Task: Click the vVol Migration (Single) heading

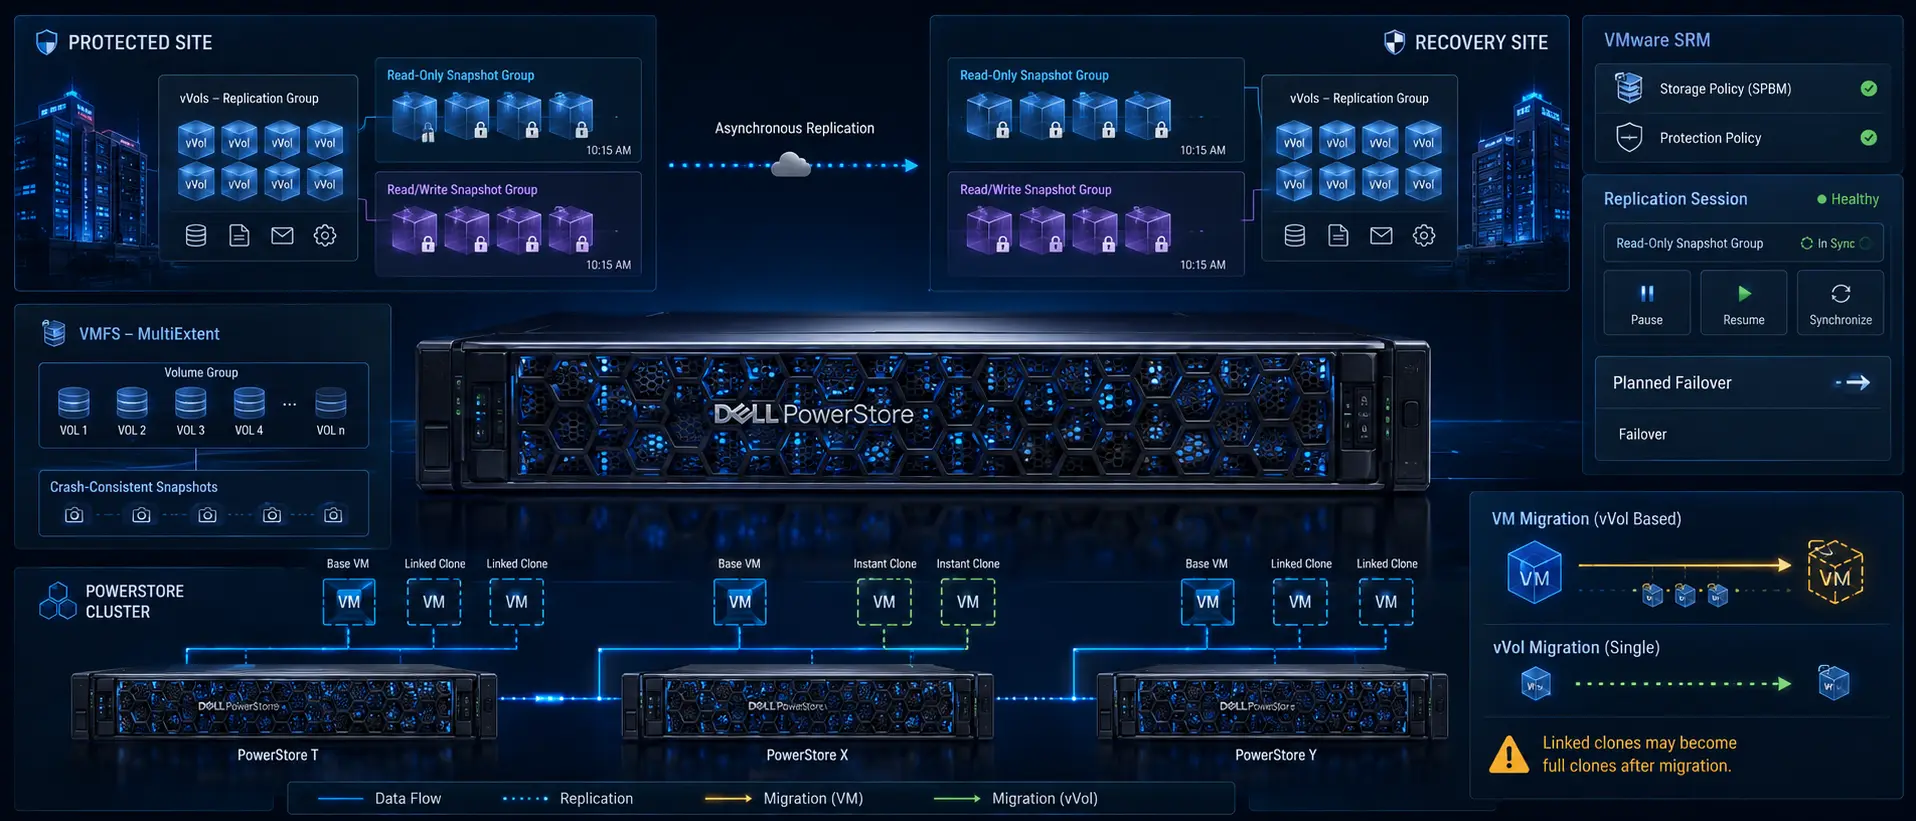Action: 1576,647
